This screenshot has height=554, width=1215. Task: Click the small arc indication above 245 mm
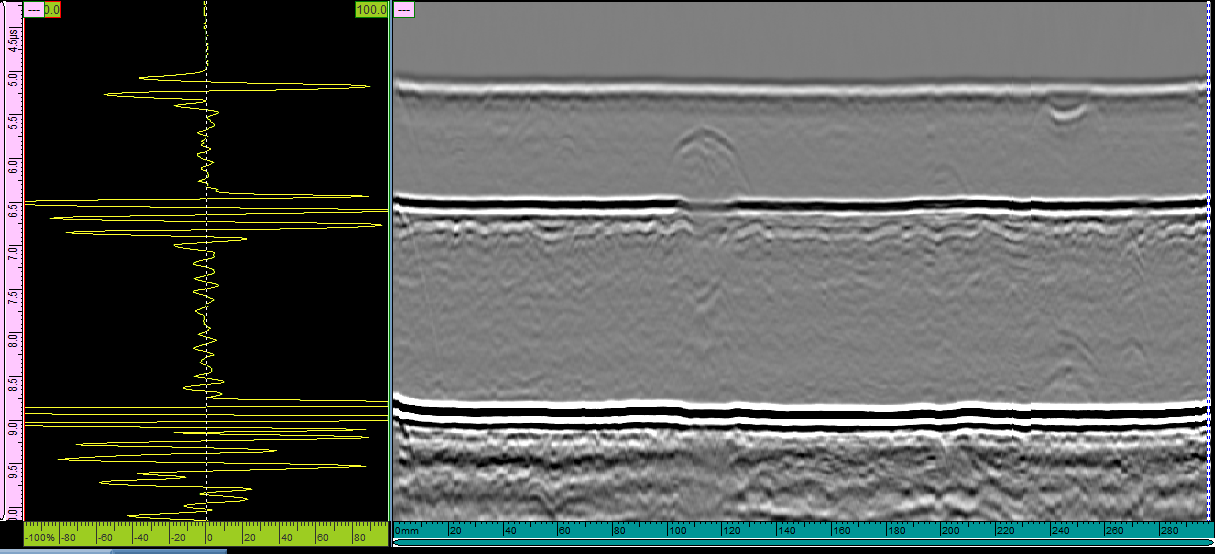click(1067, 110)
